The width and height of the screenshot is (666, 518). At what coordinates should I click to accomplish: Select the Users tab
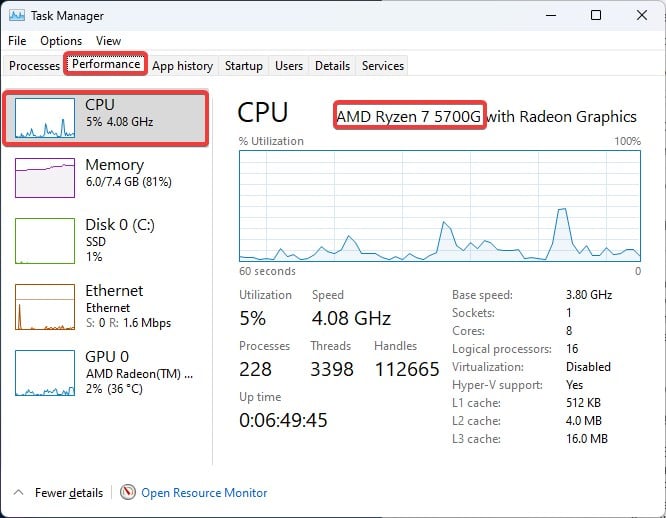pos(289,66)
